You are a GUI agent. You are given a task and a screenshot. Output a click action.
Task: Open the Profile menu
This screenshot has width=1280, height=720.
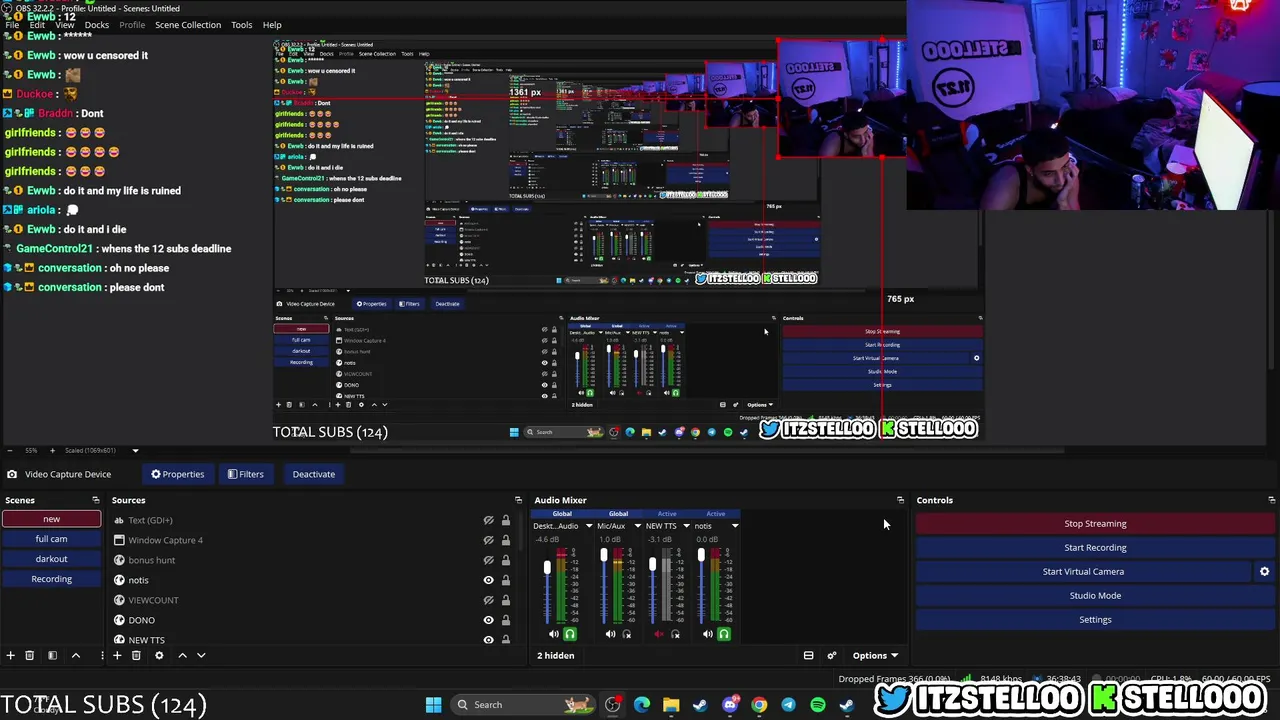tap(132, 25)
